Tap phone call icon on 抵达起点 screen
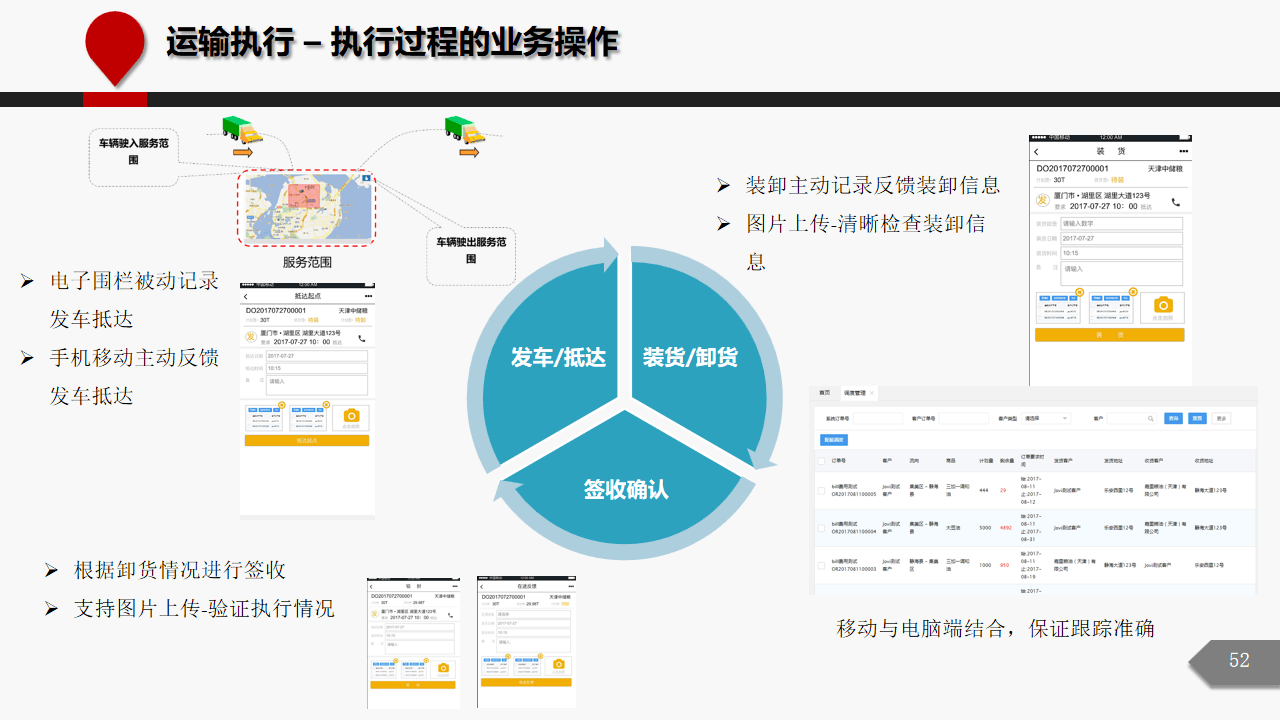The image size is (1280, 720). 362,338
